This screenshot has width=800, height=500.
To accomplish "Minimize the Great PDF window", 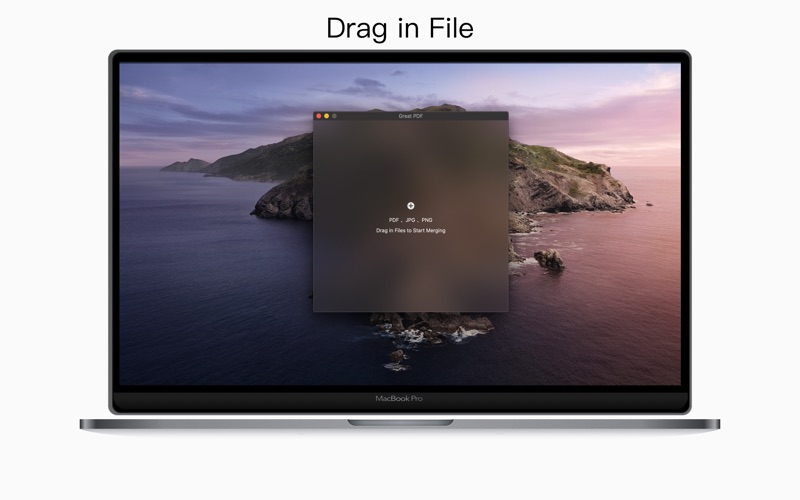I will [x=327, y=116].
